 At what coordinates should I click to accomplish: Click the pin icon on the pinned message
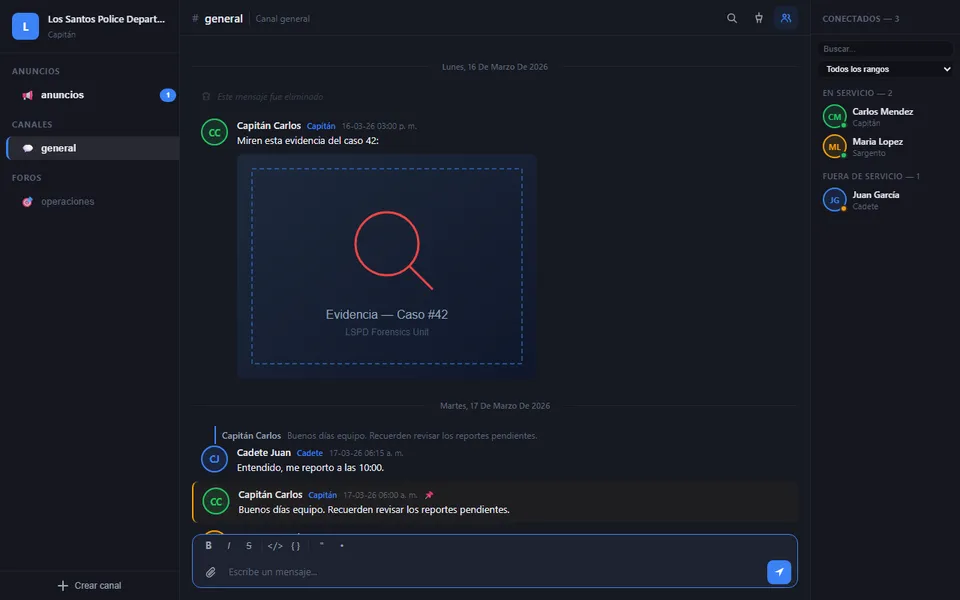tap(429, 495)
